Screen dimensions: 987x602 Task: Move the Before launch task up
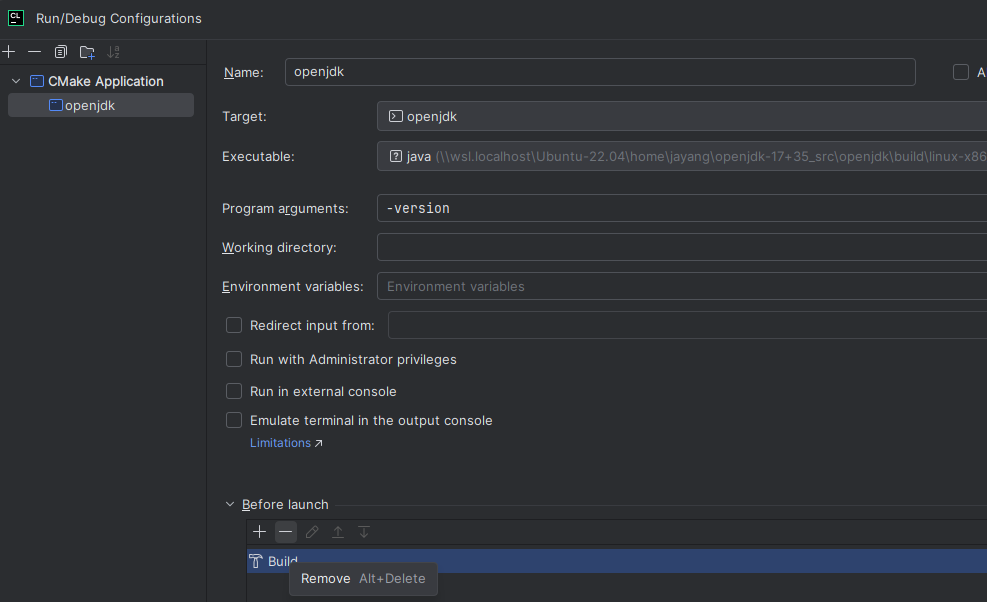click(x=338, y=532)
